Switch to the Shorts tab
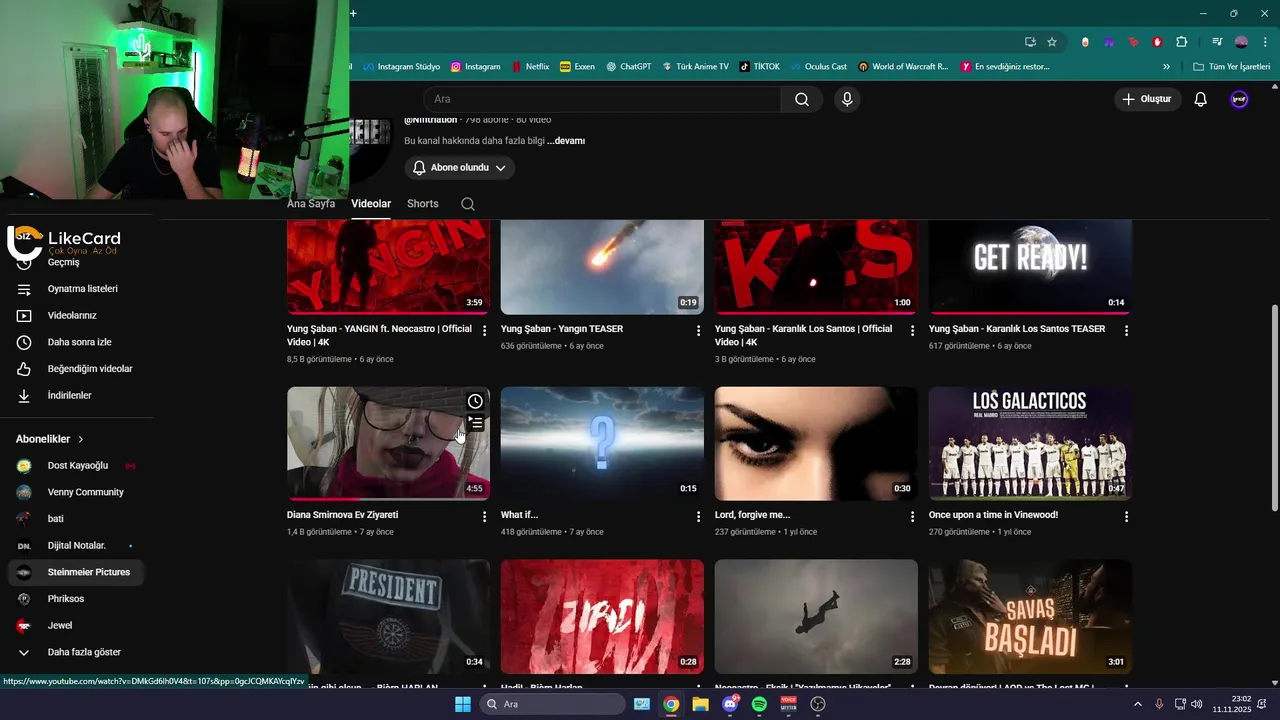This screenshot has height=720, width=1280. click(423, 204)
